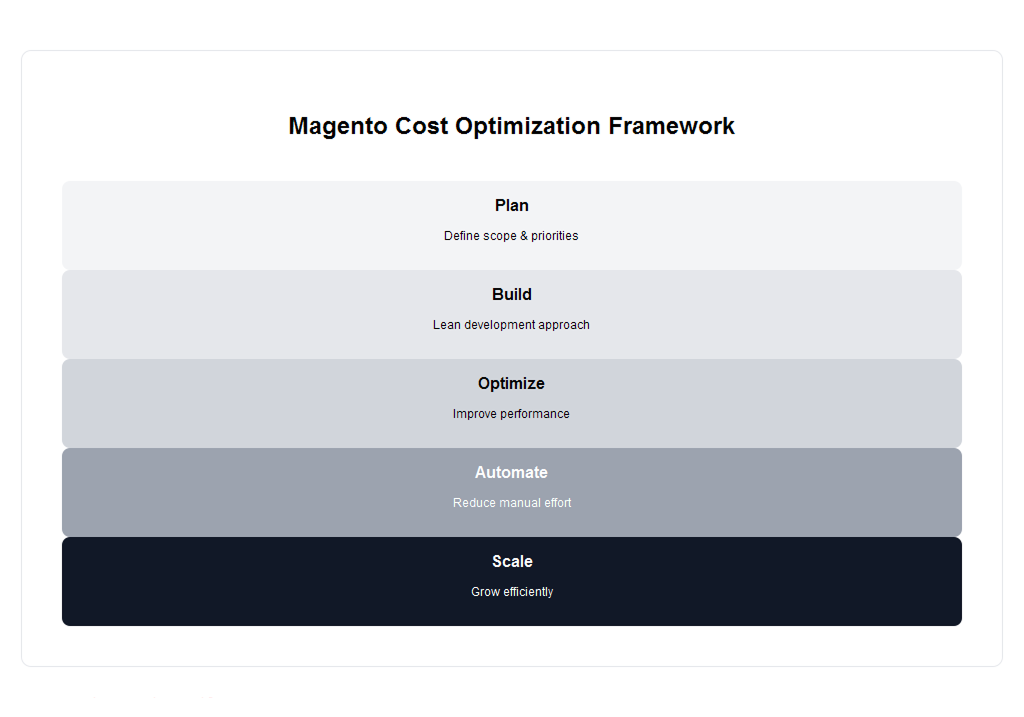Click the word 'efficiently' in Scale layer
This screenshot has width=1024, height=717.
(526, 592)
